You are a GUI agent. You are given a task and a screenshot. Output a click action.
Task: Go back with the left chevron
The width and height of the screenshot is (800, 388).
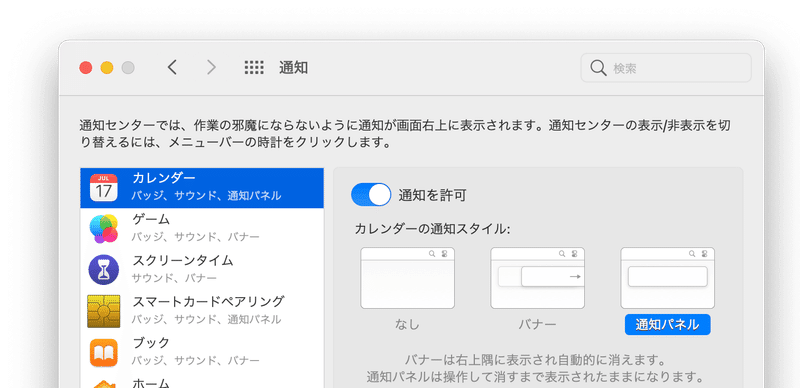point(172,67)
